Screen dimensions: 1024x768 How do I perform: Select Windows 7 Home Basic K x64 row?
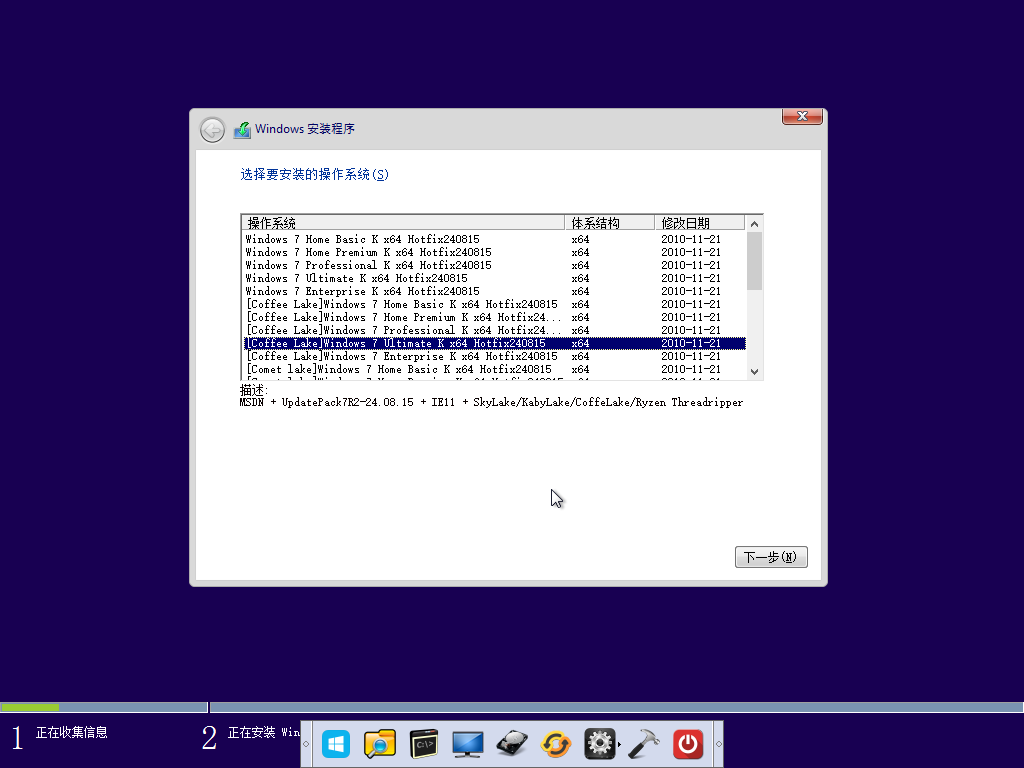point(494,239)
